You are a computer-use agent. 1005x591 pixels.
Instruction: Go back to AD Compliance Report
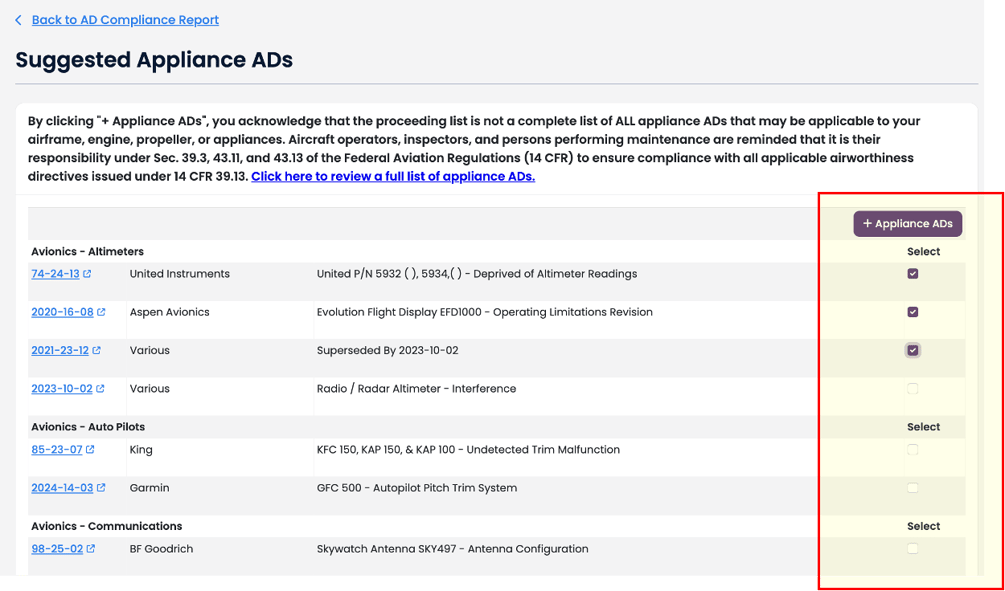click(125, 20)
